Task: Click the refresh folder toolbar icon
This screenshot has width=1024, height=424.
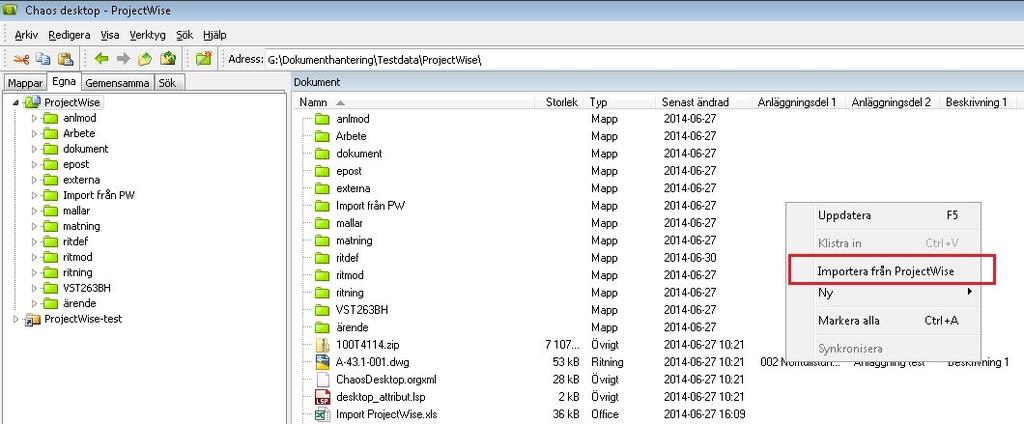Action: [x=168, y=59]
